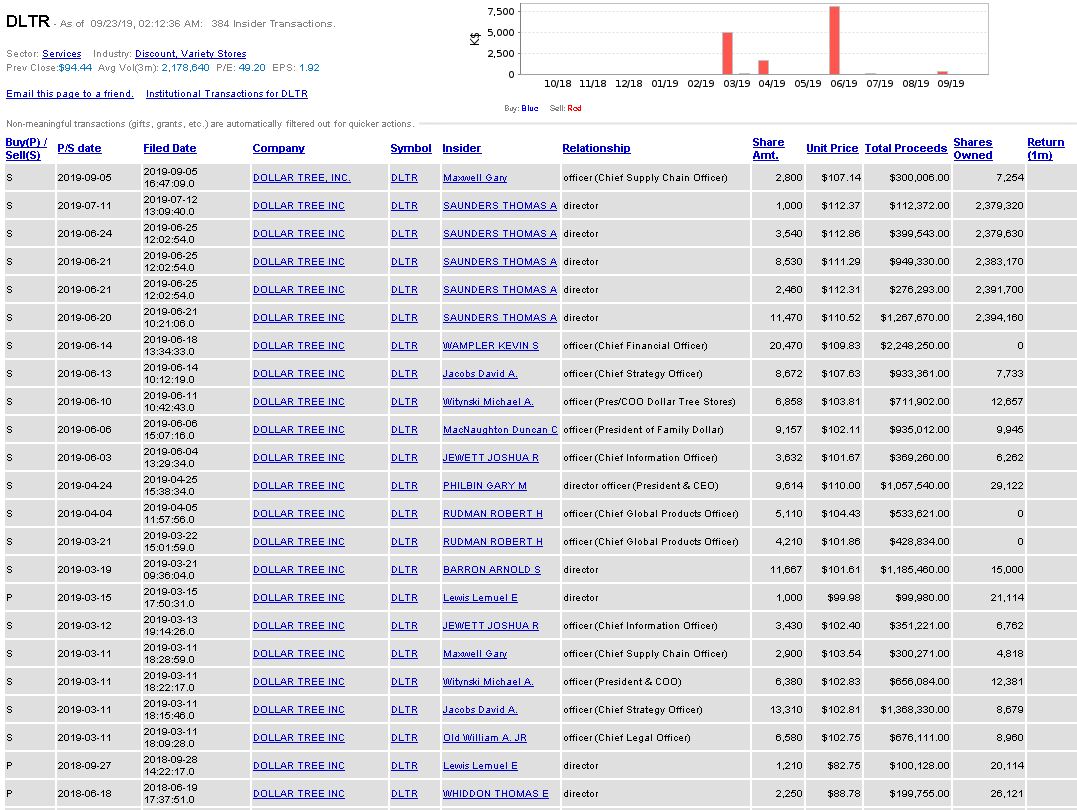Viewport: 1077px width, 810px height.
Task: Open SAUNDERS THOMAS A in 2019-06-20 row
Action: [x=499, y=318]
